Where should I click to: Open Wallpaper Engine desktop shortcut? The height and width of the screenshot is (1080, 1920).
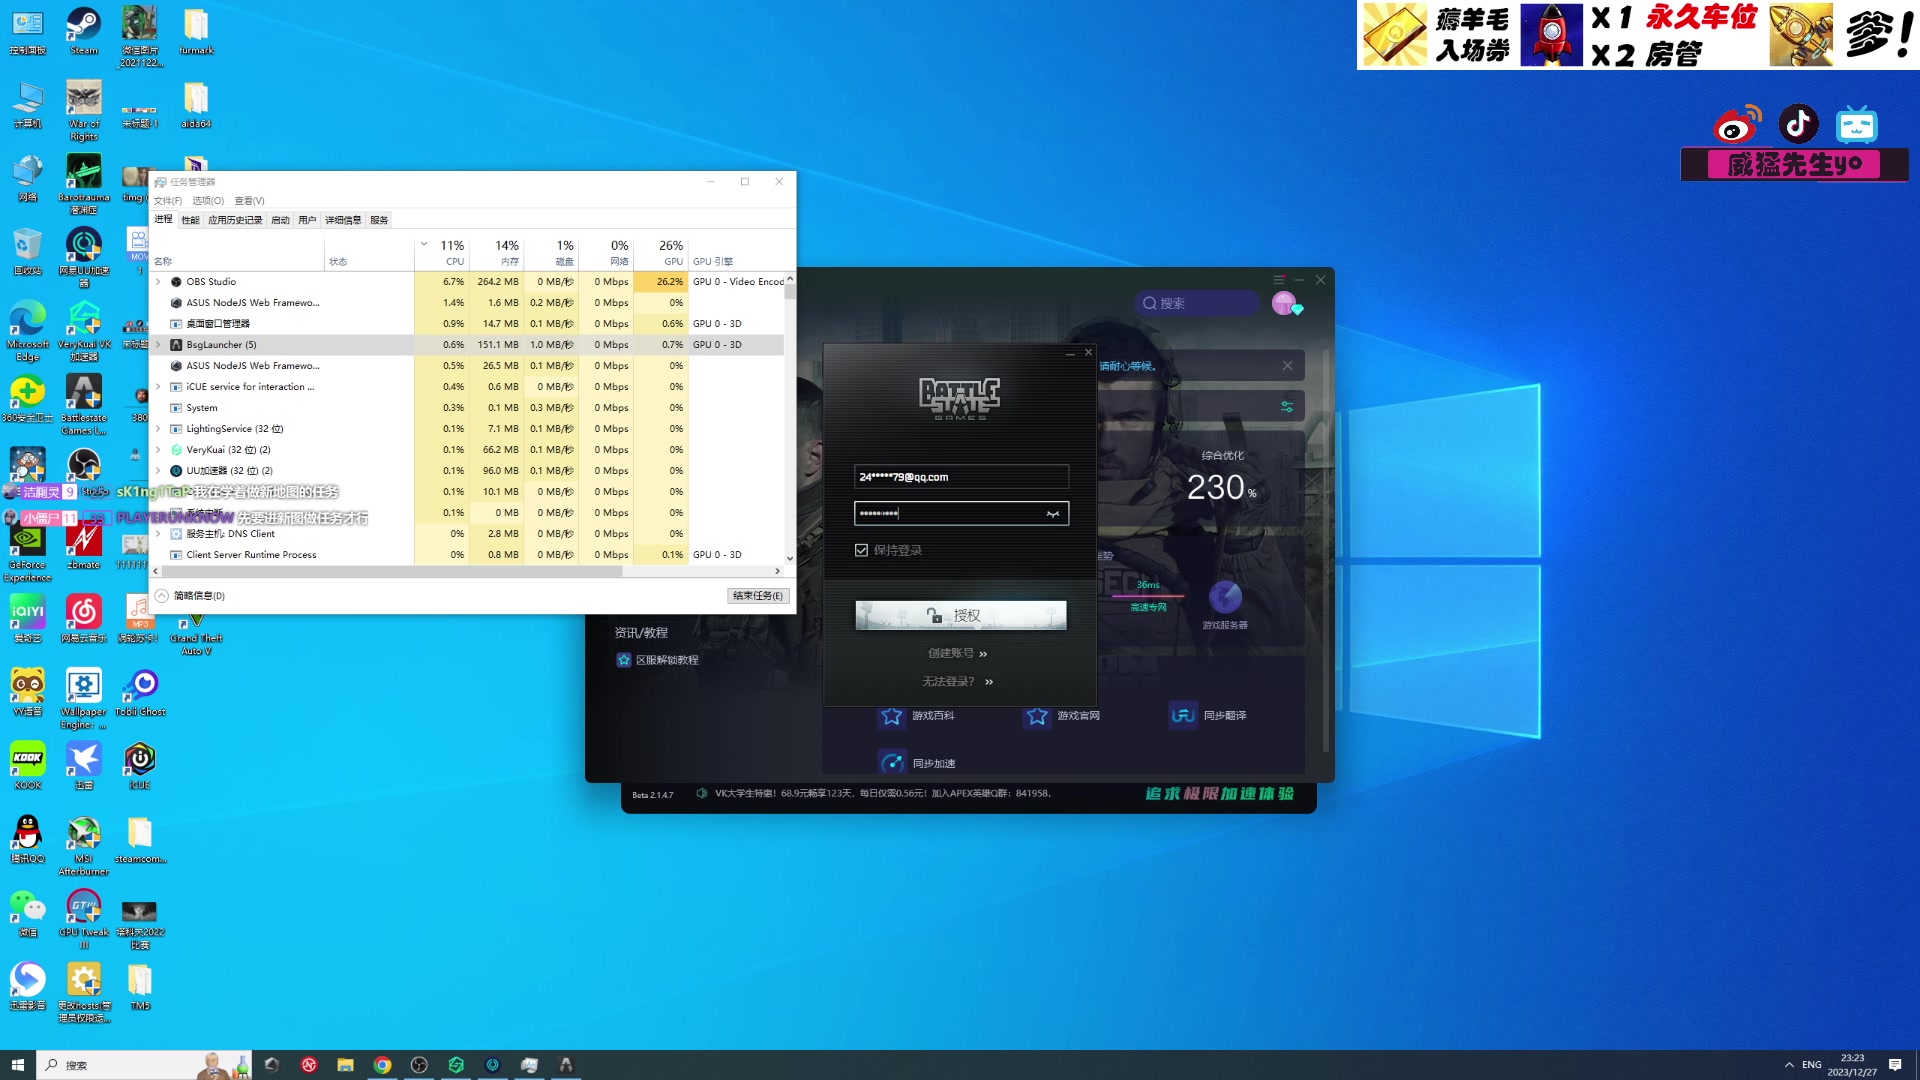click(84, 698)
